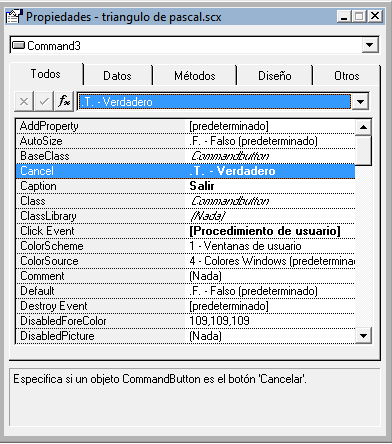The image size is (392, 444).
Task: Open the fx expression builder
Action: click(64, 101)
